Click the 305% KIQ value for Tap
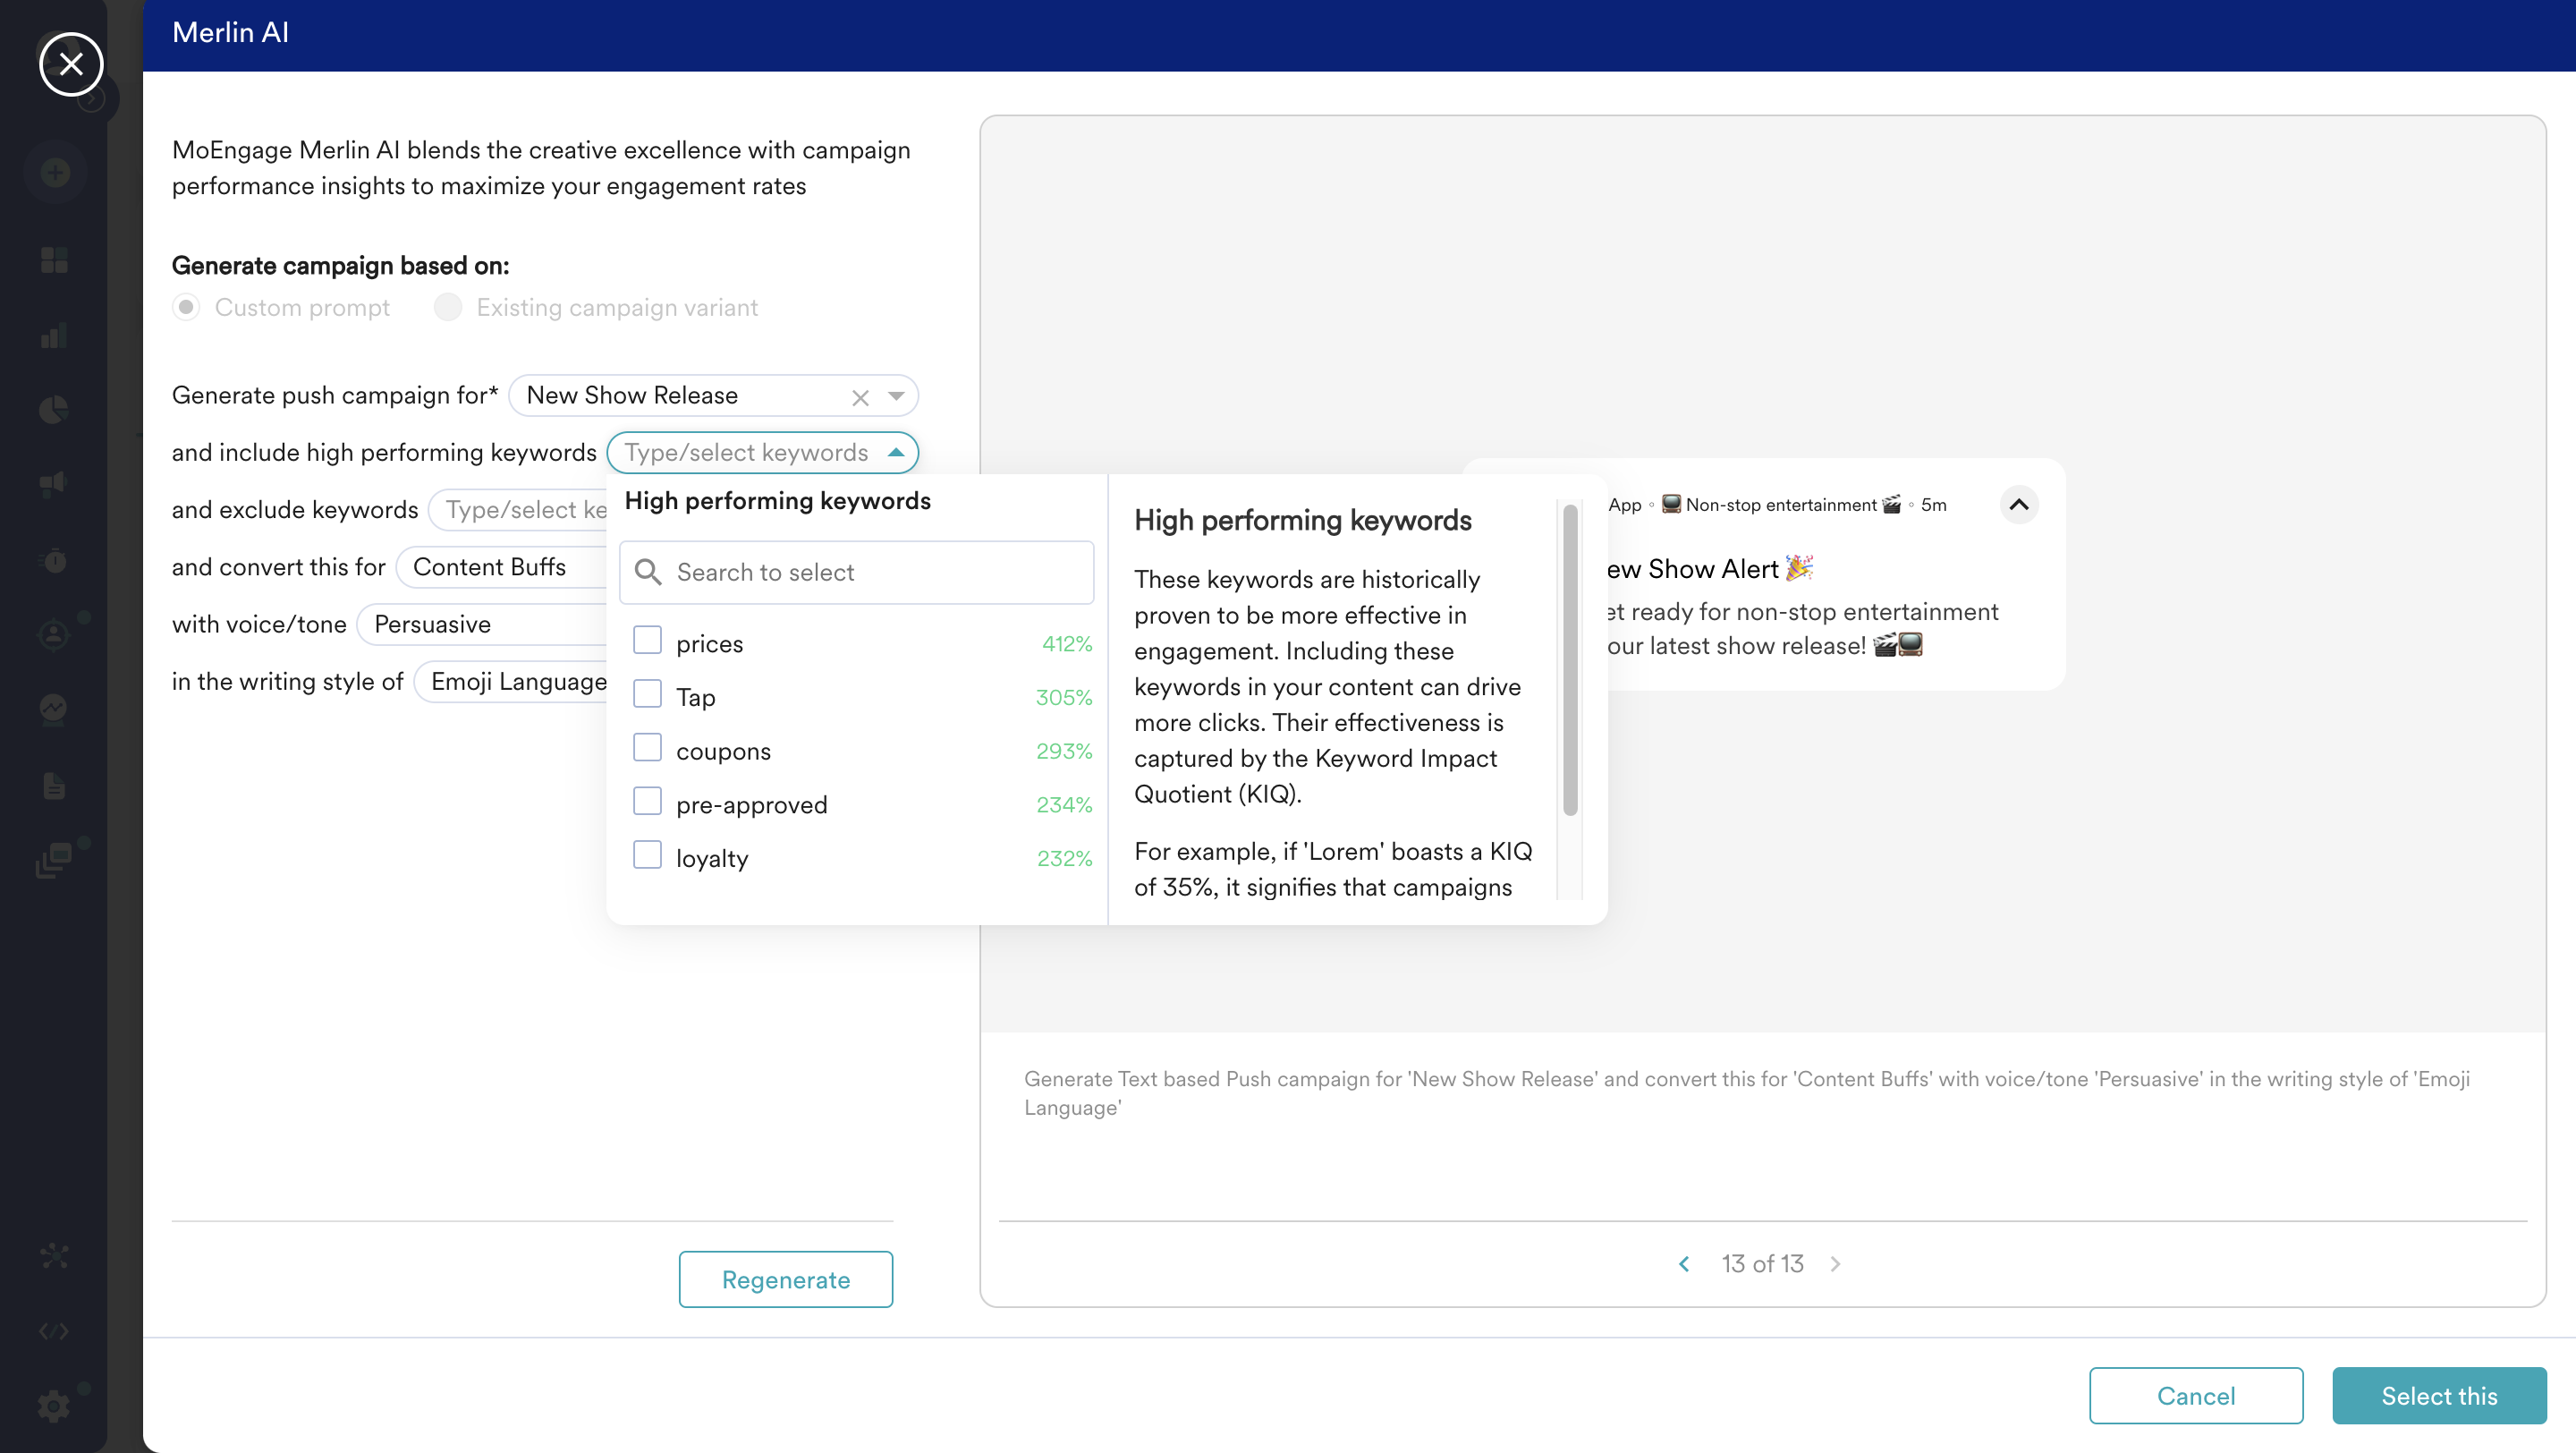Screen dimensions: 2576x1453 click(1064, 697)
